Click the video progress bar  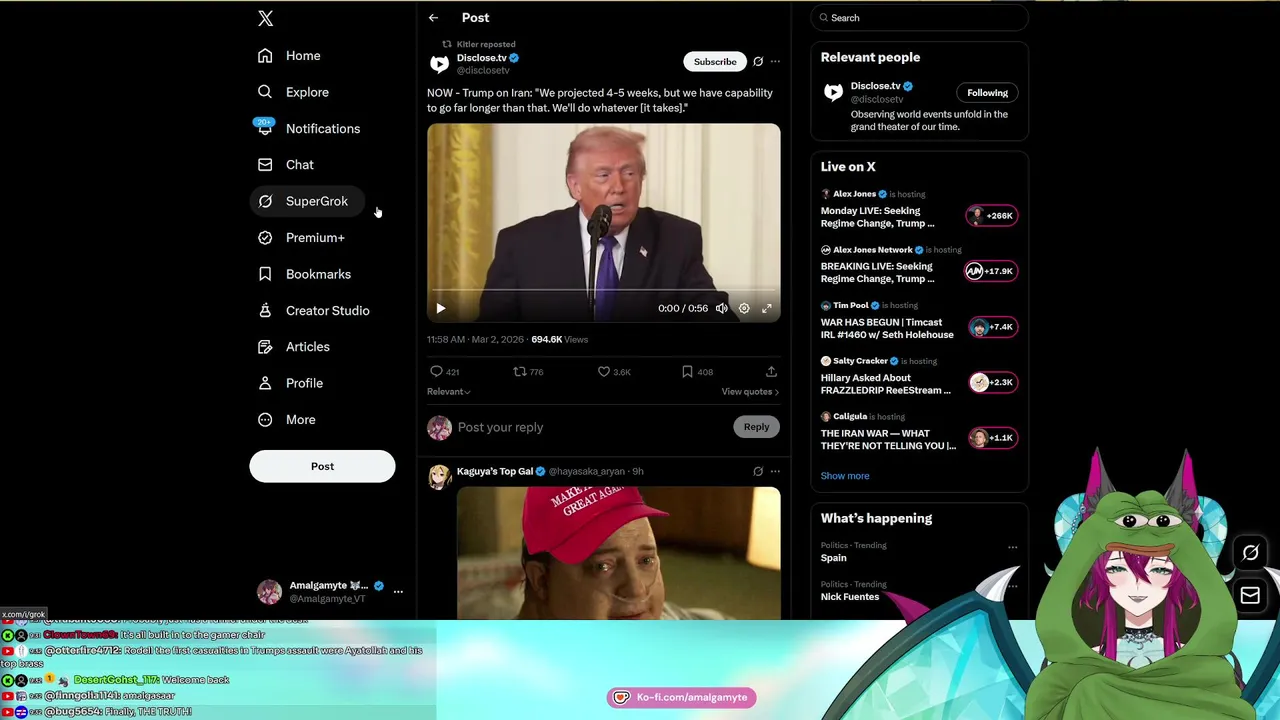click(604, 291)
